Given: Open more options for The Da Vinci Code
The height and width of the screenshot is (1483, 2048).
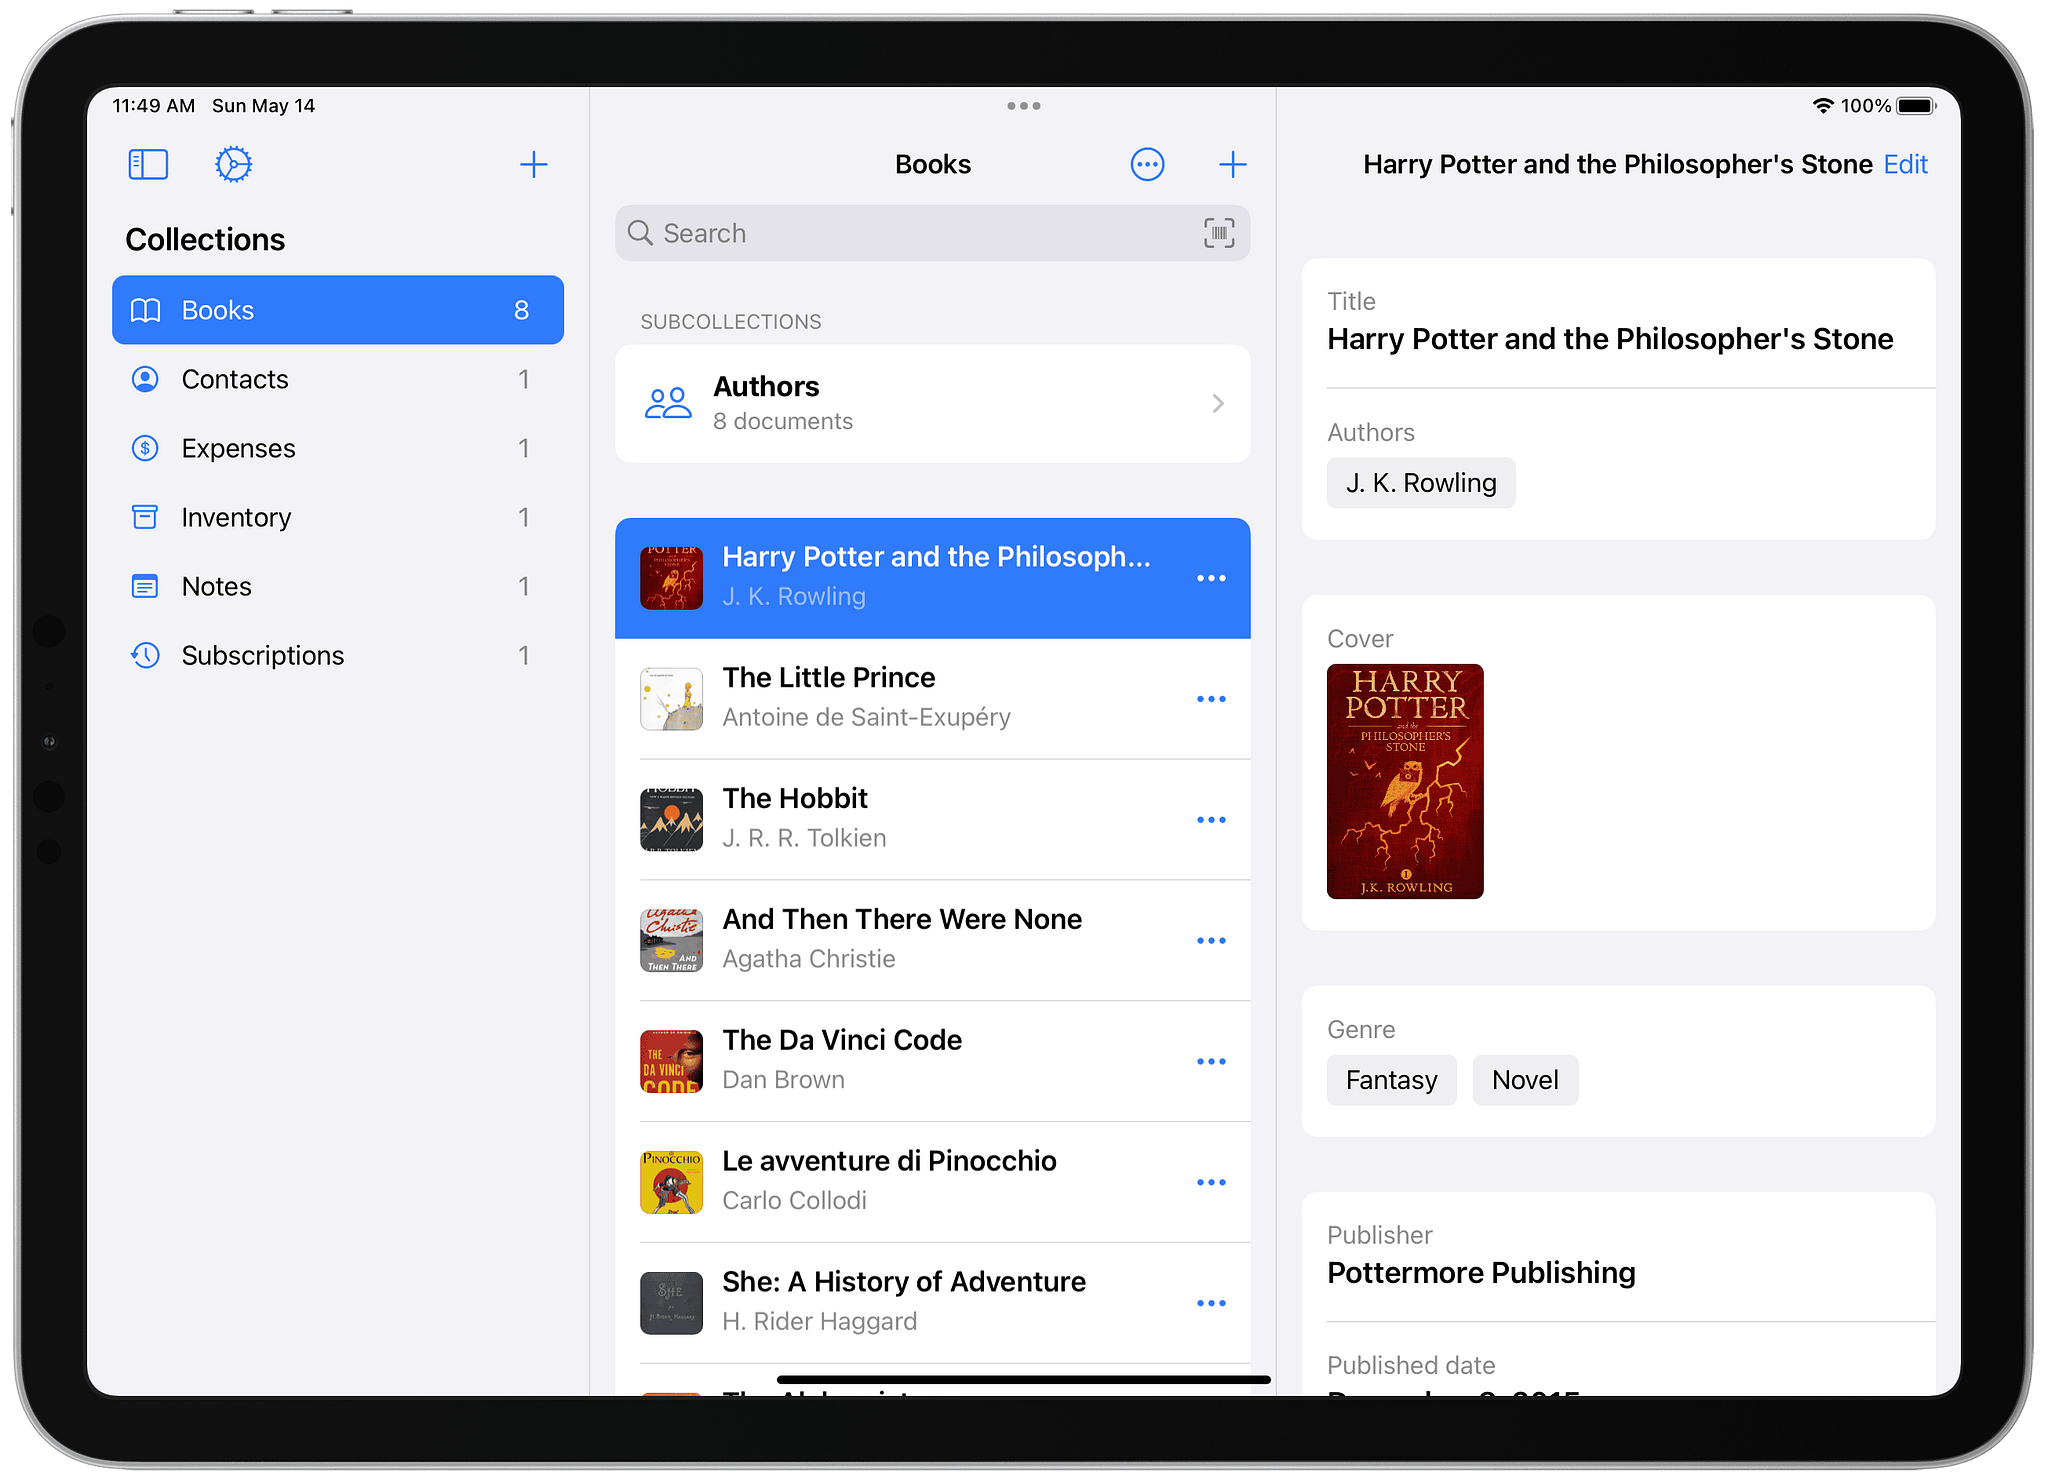Looking at the screenshot, I should pyautogui.click(x=1211, y=1061).
